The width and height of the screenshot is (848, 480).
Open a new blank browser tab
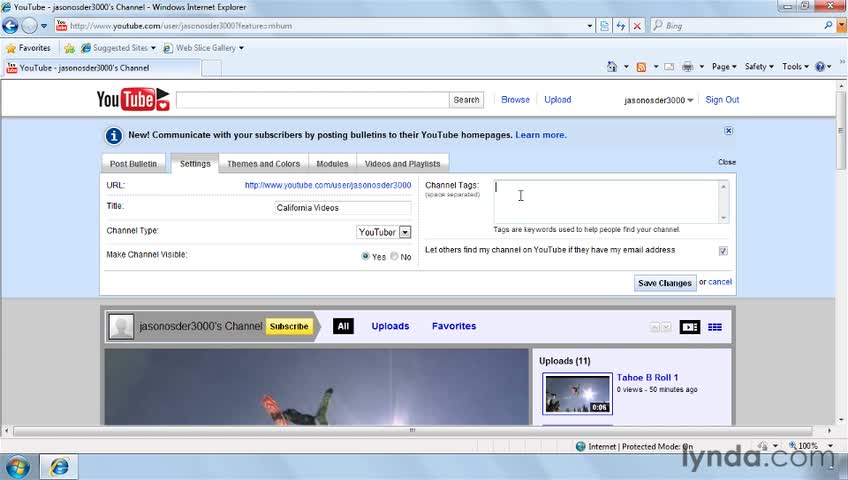[x=211, y=68]
